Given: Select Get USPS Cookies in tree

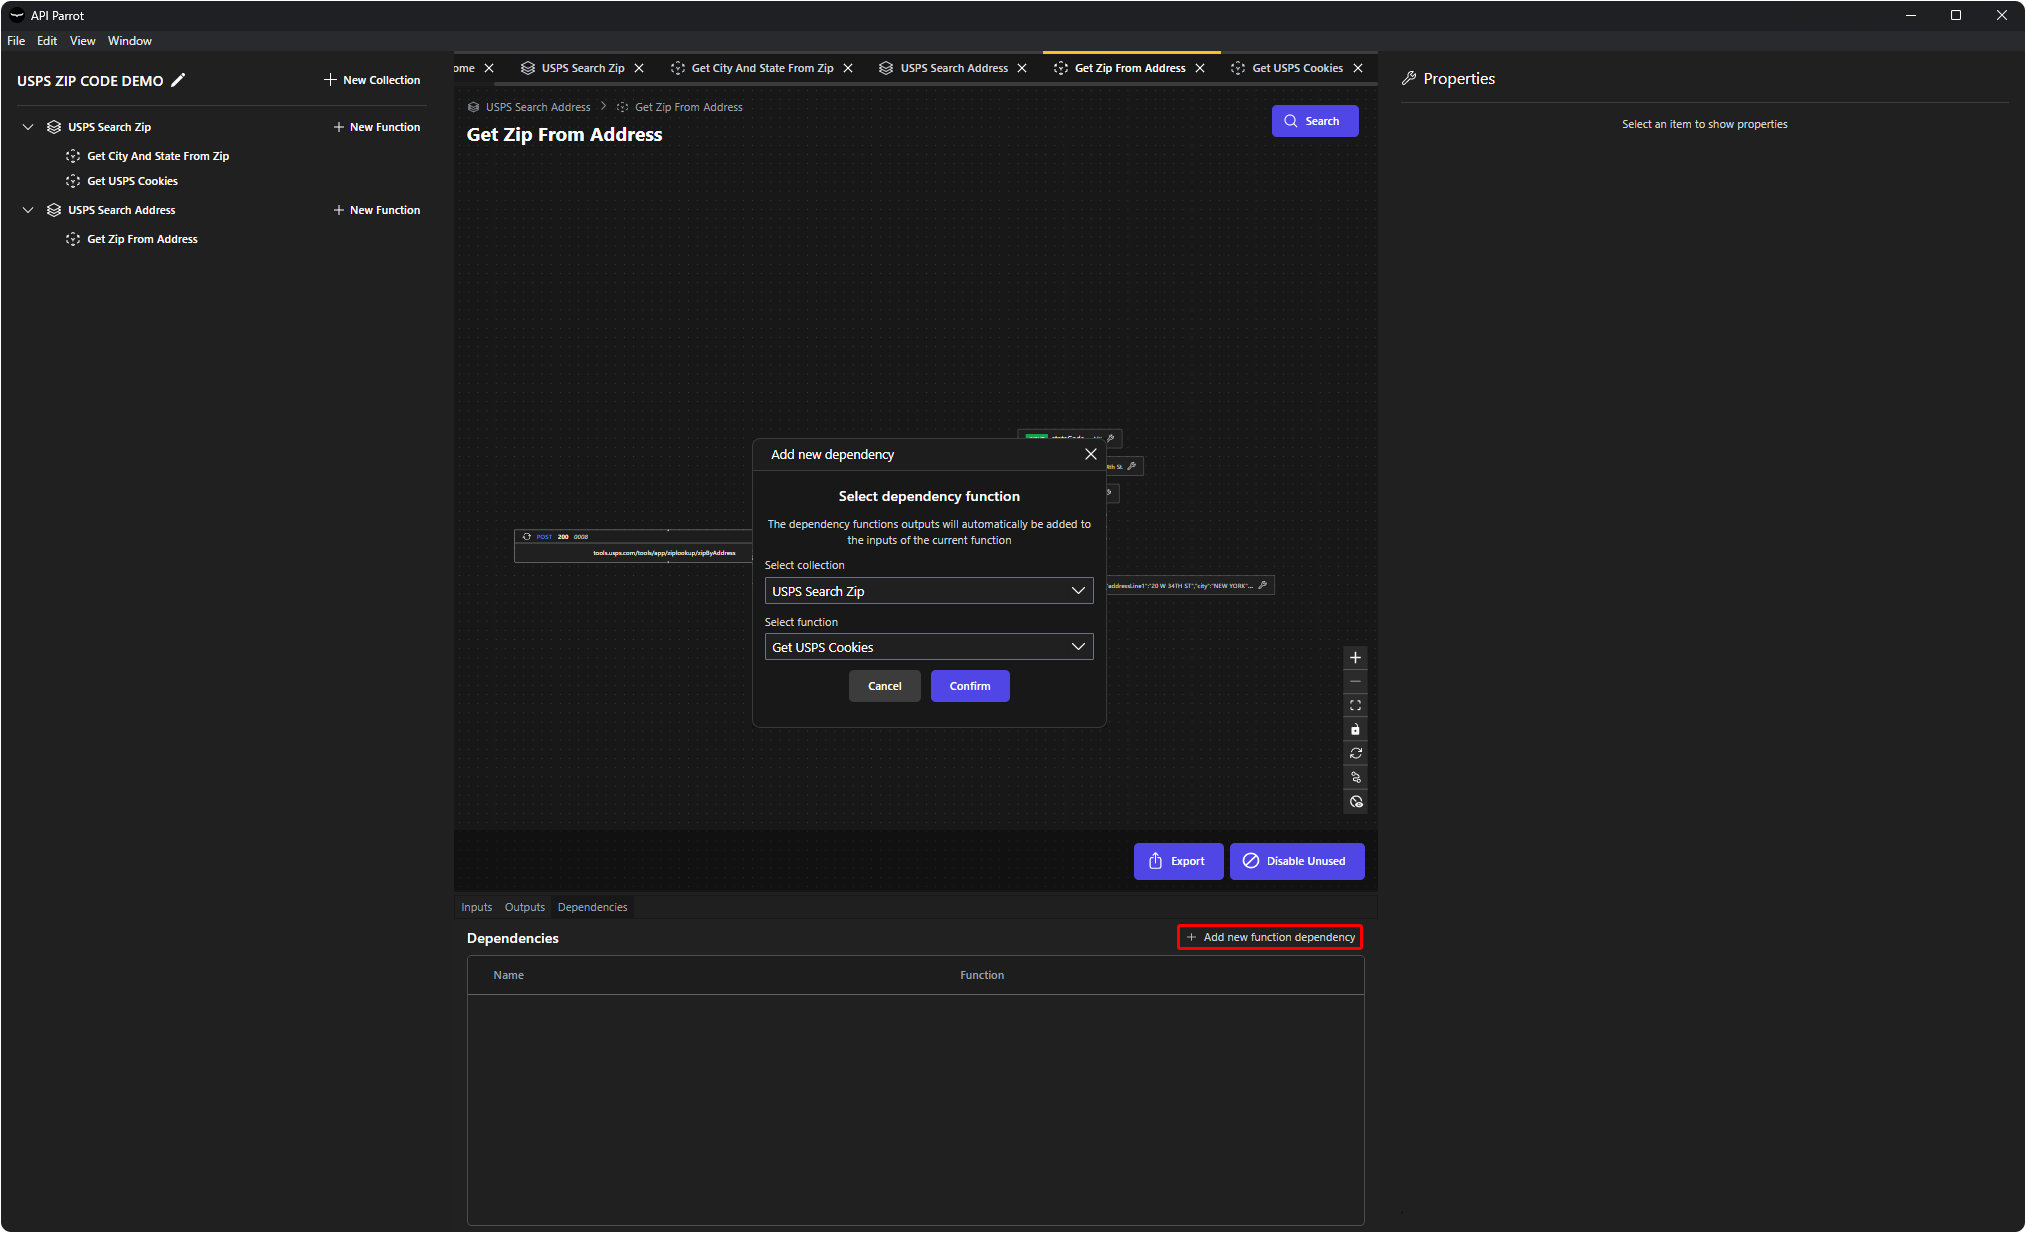Looking at the screenshot, I should click(x=132, y=181).
